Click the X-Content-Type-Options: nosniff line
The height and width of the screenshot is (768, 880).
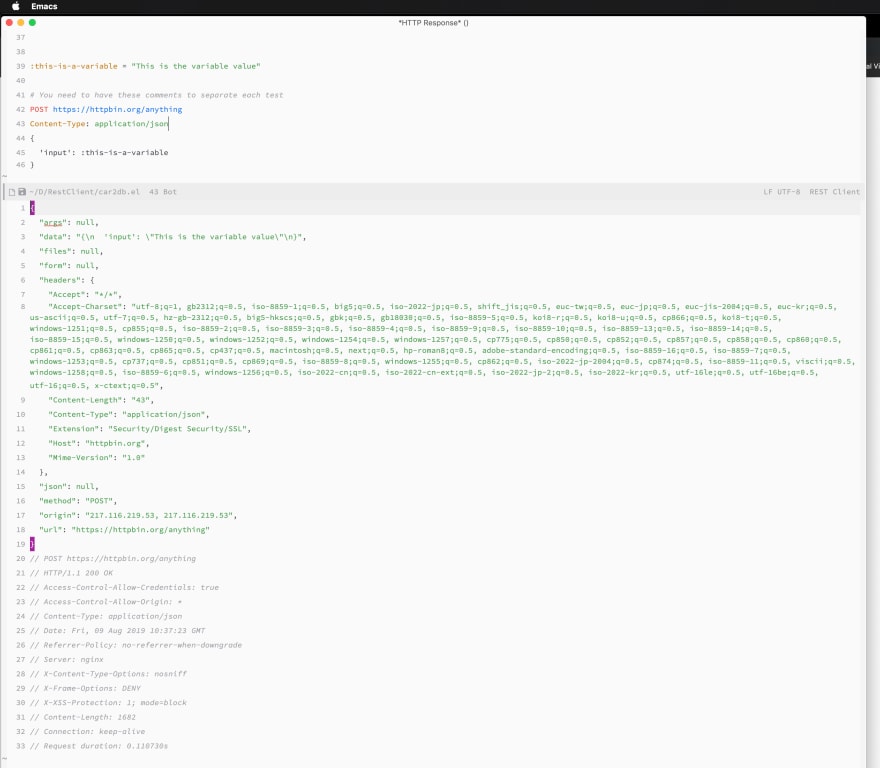click(108, 674)
